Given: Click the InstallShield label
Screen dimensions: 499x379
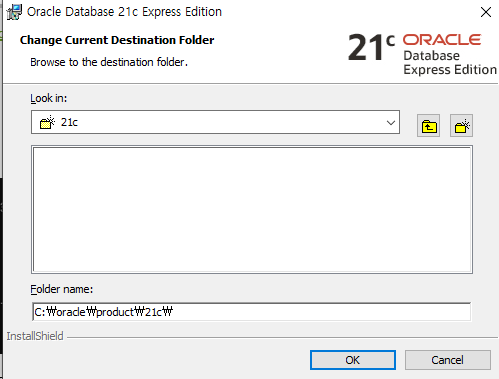Looking at the screenshot, I should point(35,336).
